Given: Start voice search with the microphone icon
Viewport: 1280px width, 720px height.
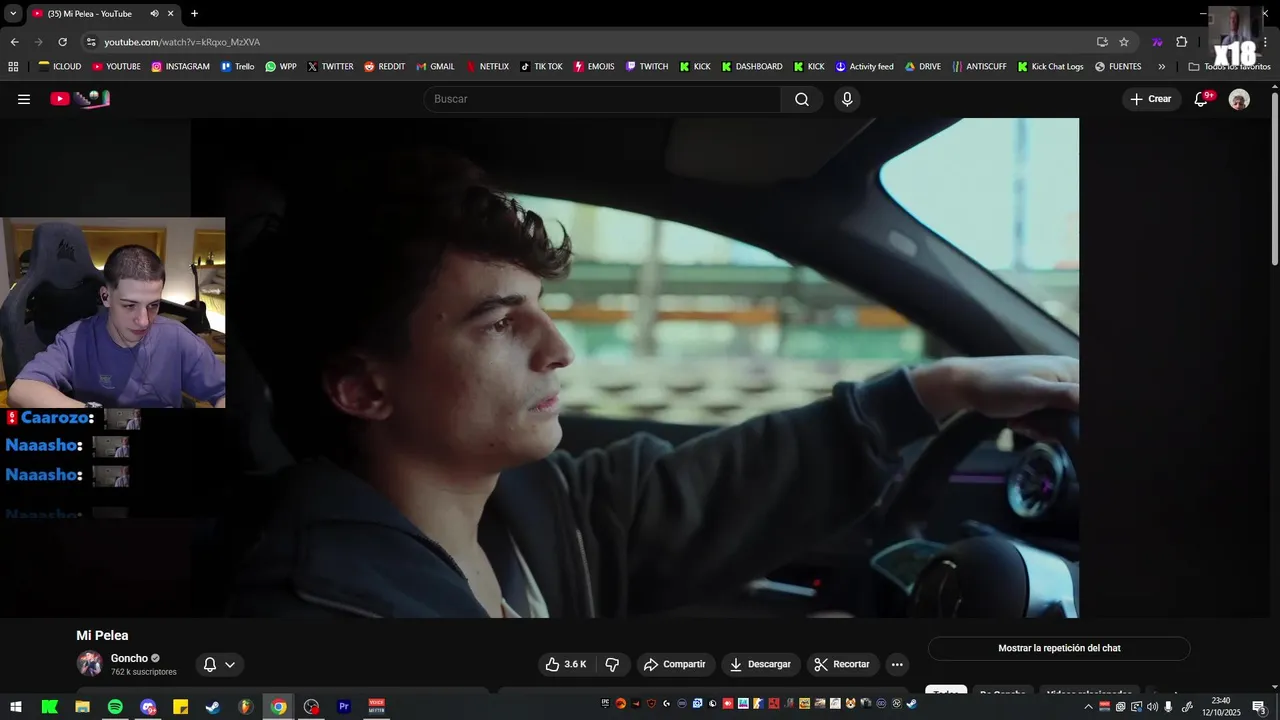Looking at the screenshot, I should pos(847,99).
